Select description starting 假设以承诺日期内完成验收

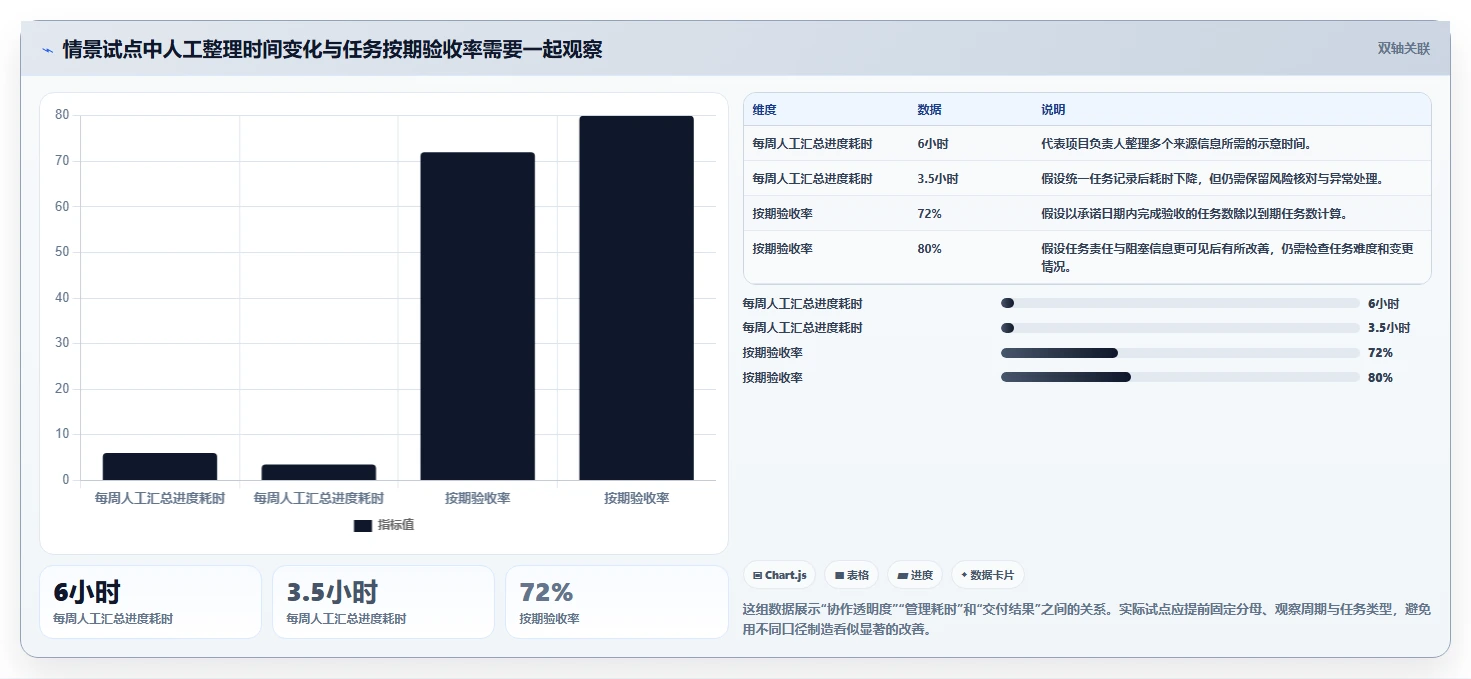1194,214
